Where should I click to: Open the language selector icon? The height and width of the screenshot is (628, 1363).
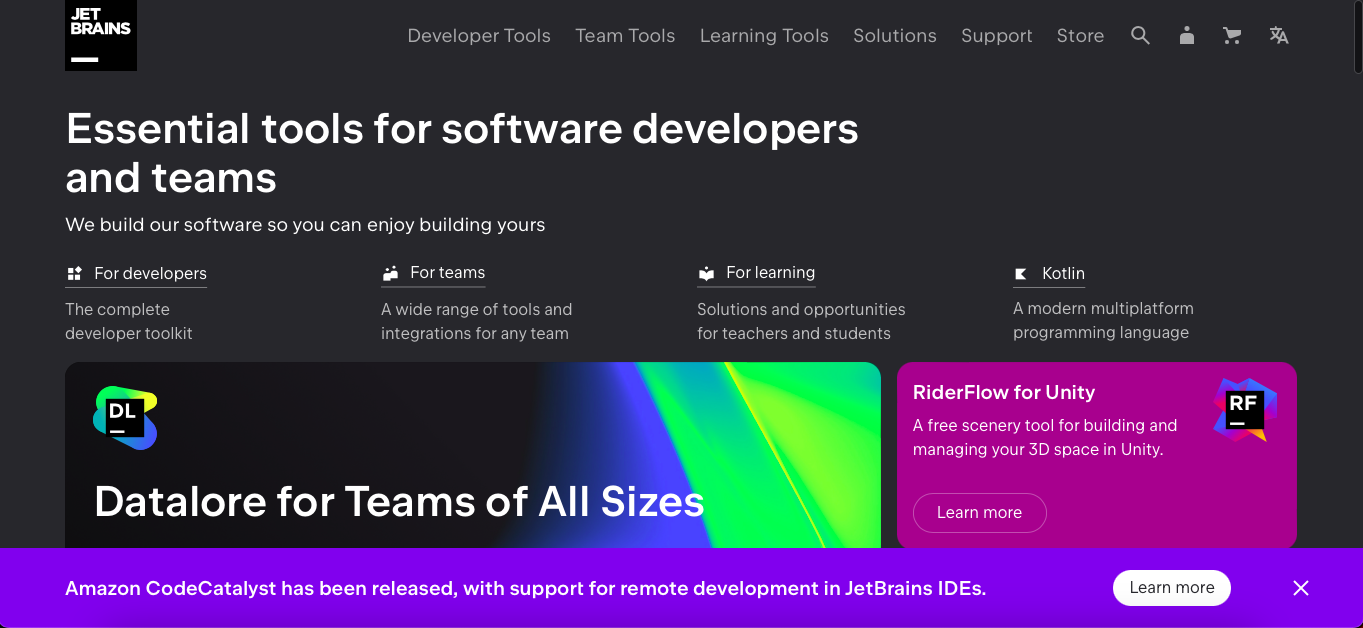(1278, 35)
